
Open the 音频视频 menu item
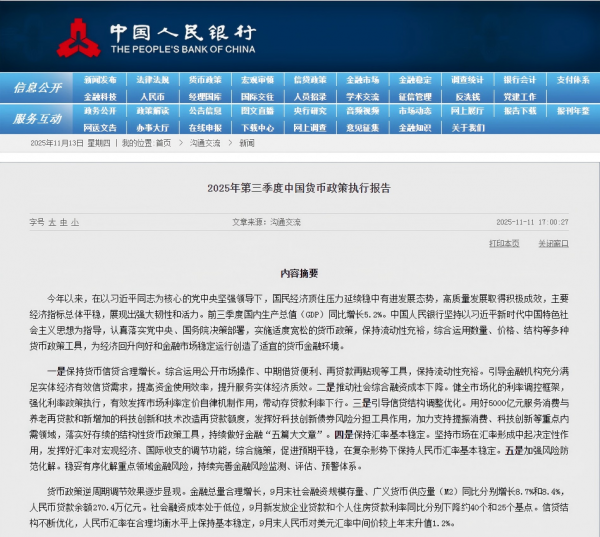tap(363, 111)
